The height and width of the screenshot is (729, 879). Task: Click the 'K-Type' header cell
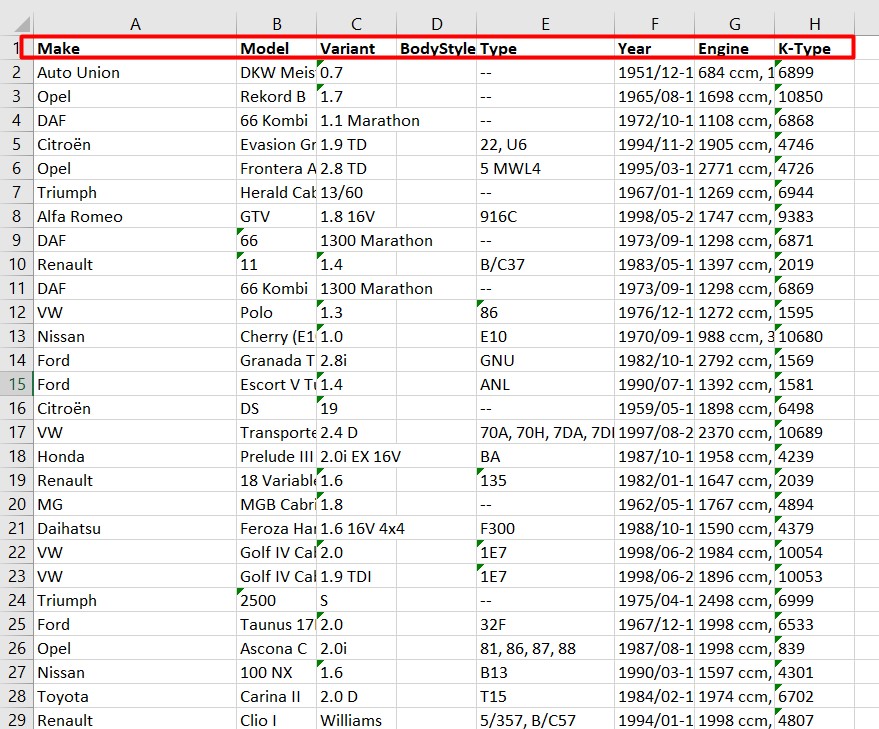point(815,48)
